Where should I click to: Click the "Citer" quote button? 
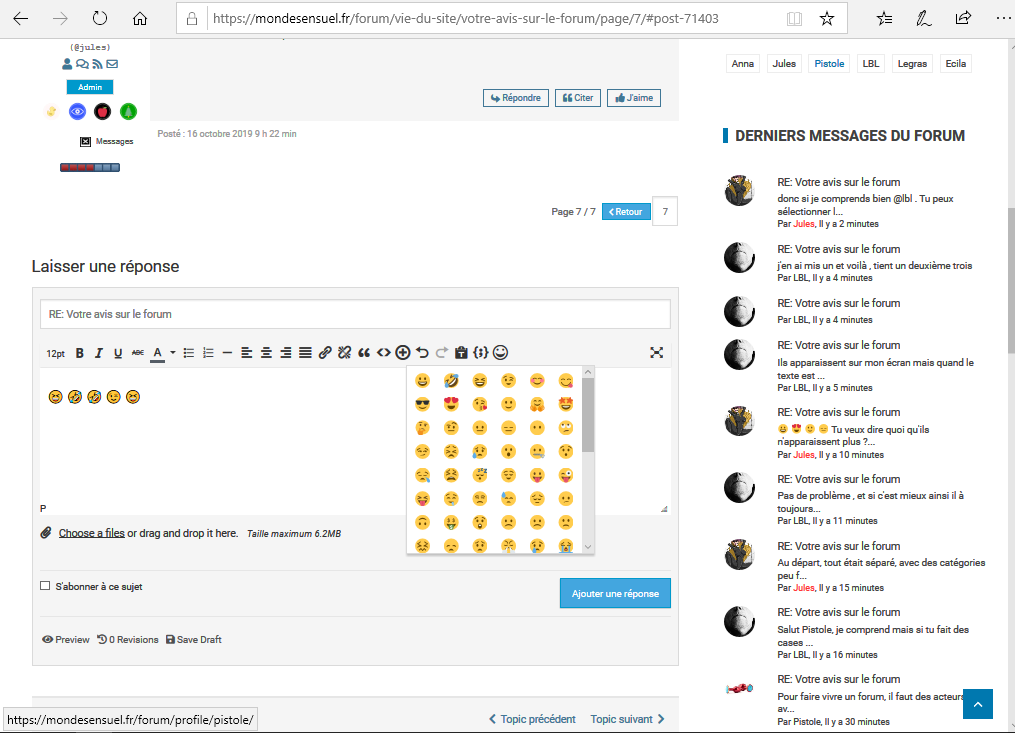pos(578,98)
